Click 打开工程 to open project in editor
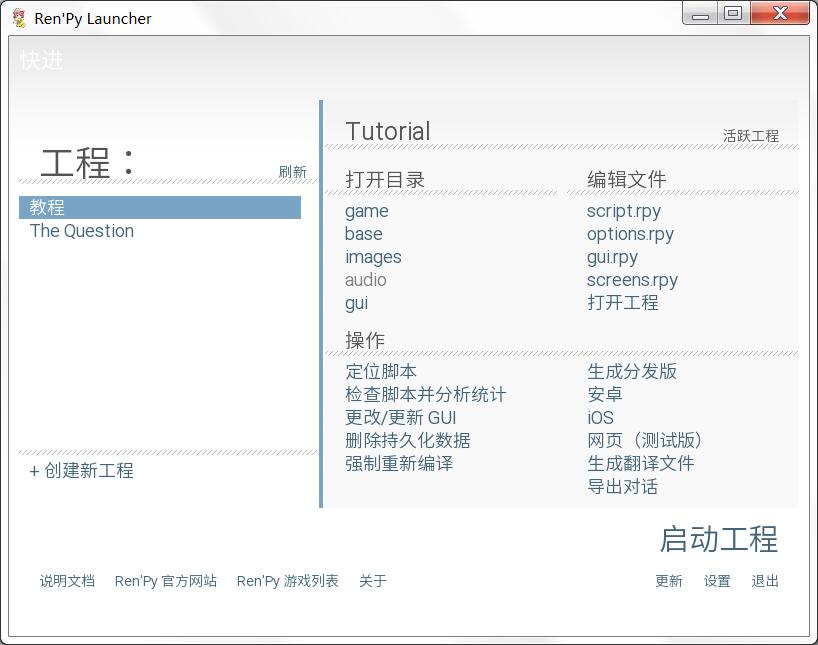 click(622, 303)
